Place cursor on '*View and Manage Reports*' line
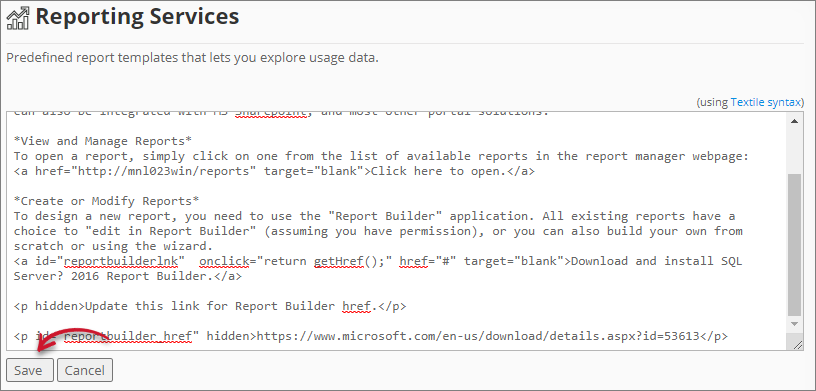 click(x=103, y=141)
